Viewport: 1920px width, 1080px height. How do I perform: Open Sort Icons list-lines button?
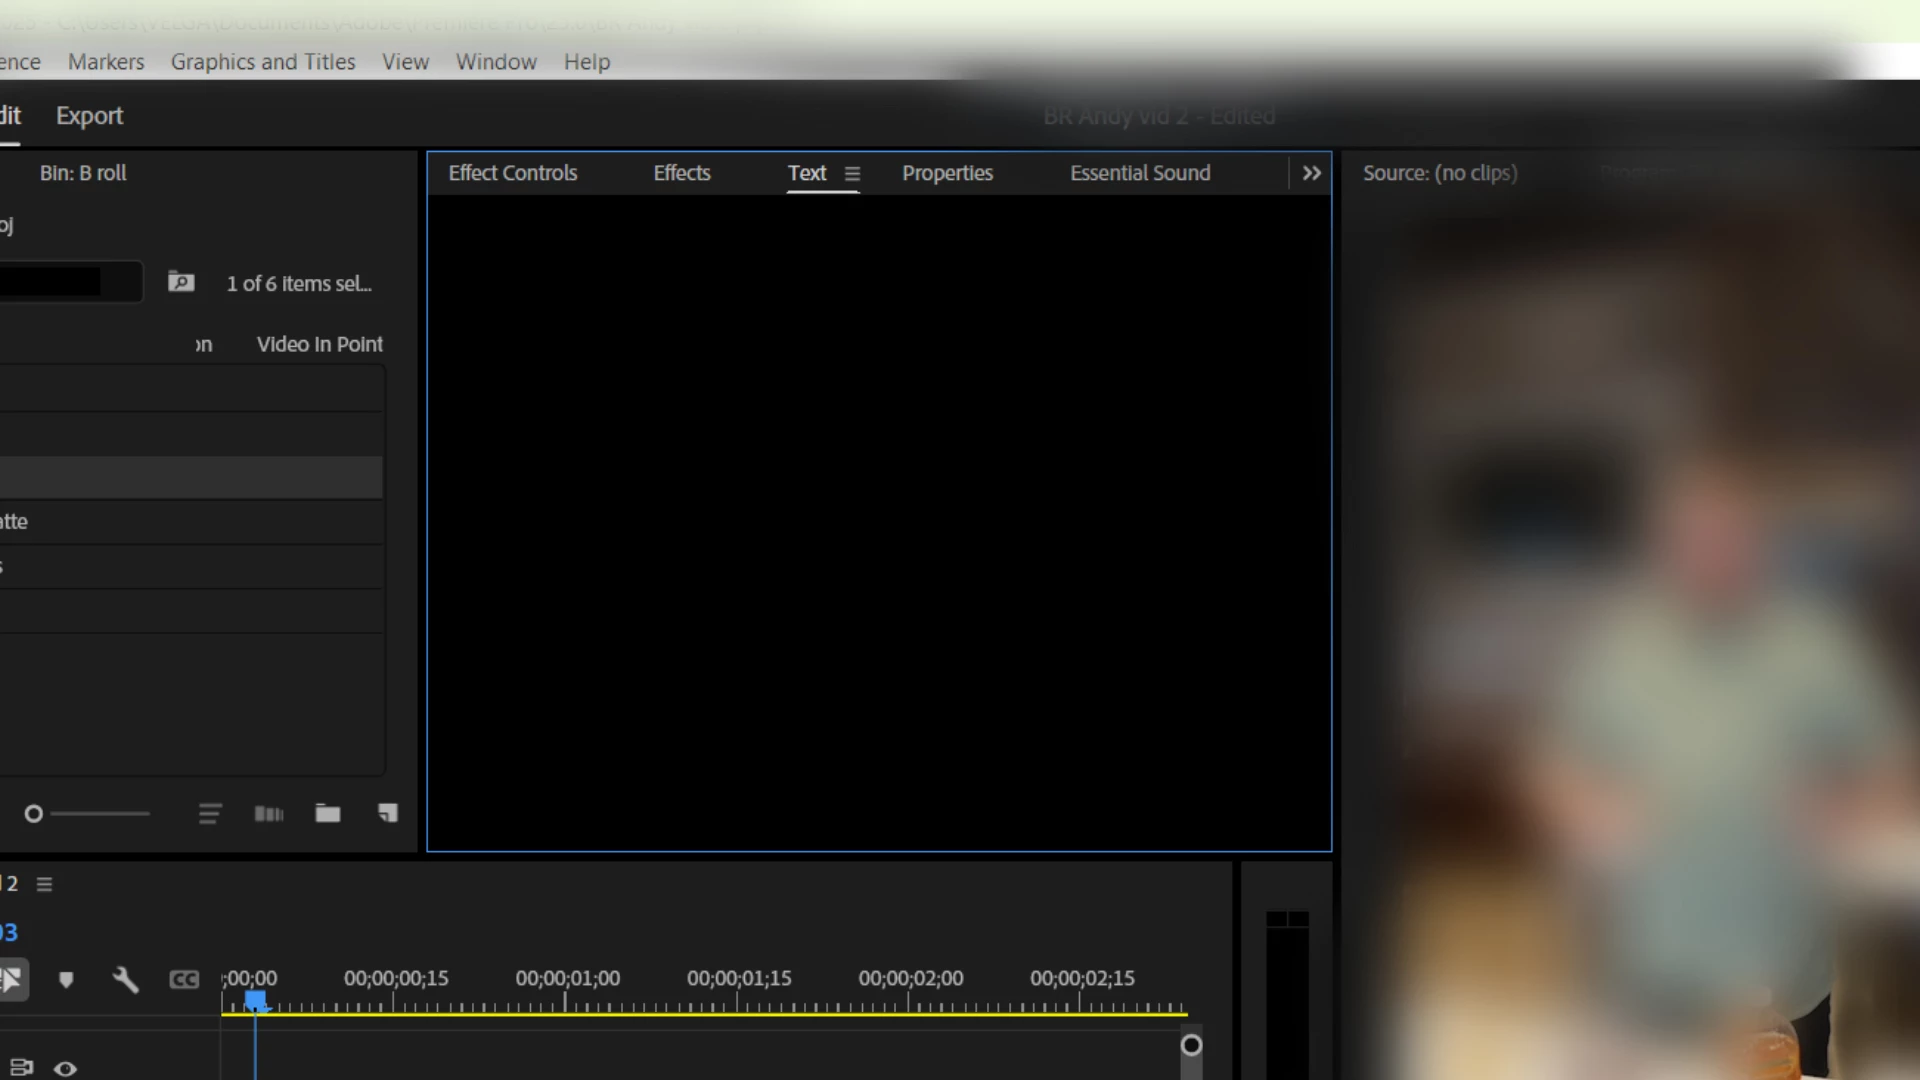coord(210,814)
